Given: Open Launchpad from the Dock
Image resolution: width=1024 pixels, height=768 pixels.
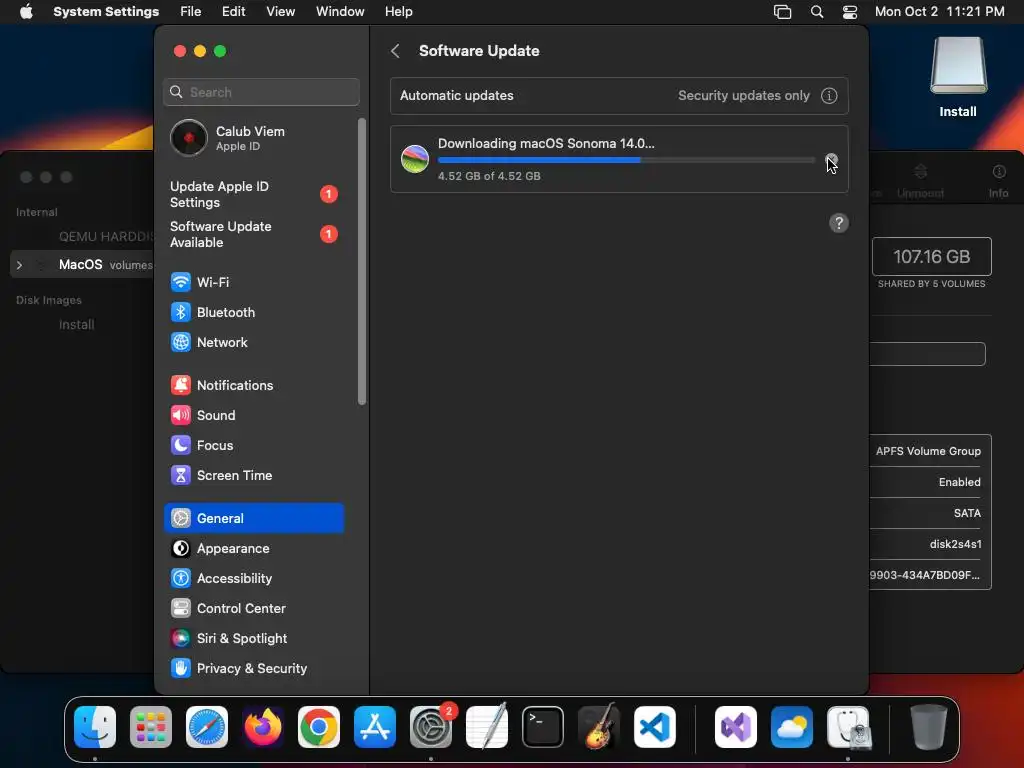Looking at the screenshot, I should tap(151, 727).
